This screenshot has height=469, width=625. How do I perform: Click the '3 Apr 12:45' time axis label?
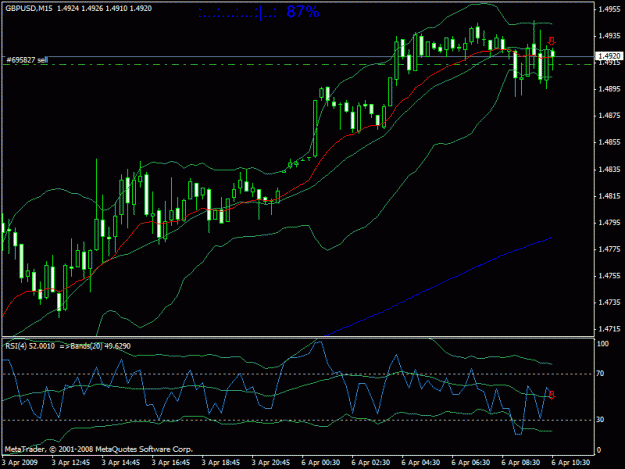[x=71, y=463]
